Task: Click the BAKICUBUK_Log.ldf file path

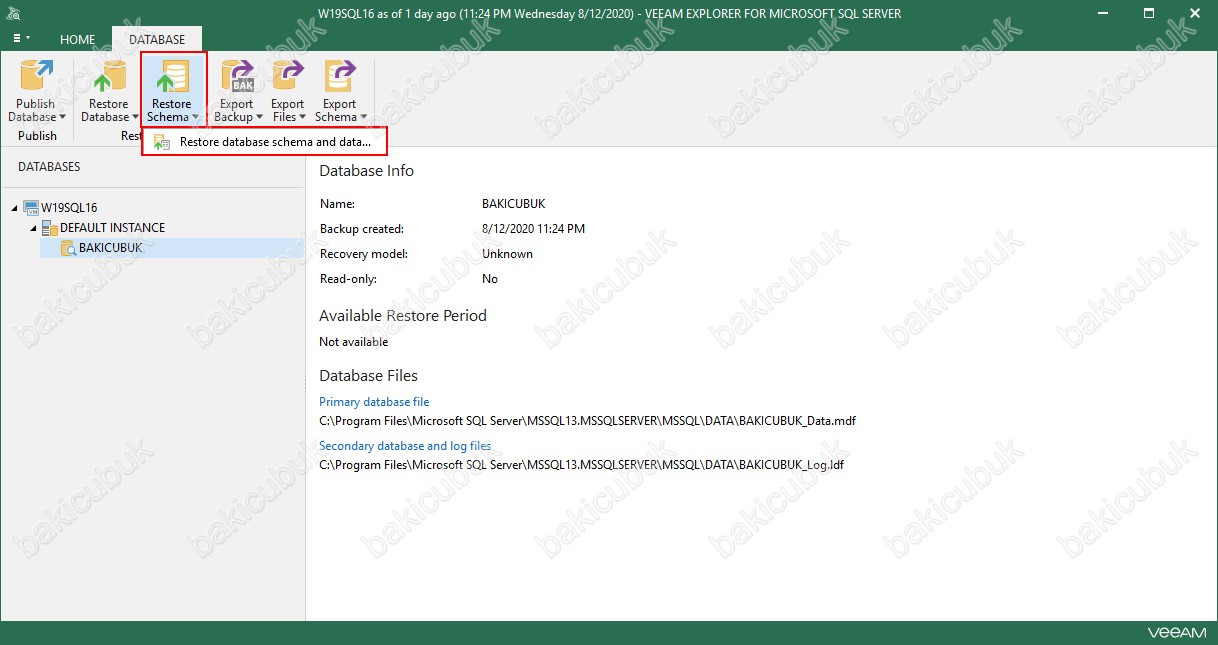Action: click(x=582, y=465)
